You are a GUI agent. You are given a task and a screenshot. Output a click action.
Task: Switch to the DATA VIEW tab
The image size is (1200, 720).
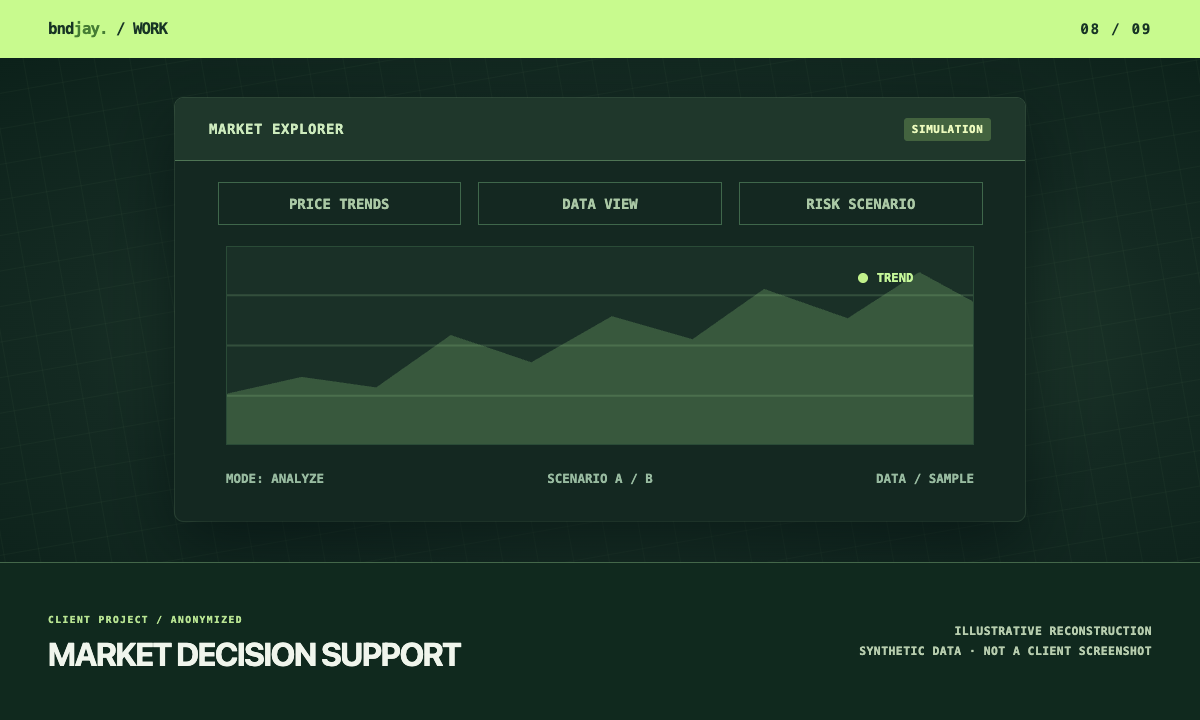600,204
